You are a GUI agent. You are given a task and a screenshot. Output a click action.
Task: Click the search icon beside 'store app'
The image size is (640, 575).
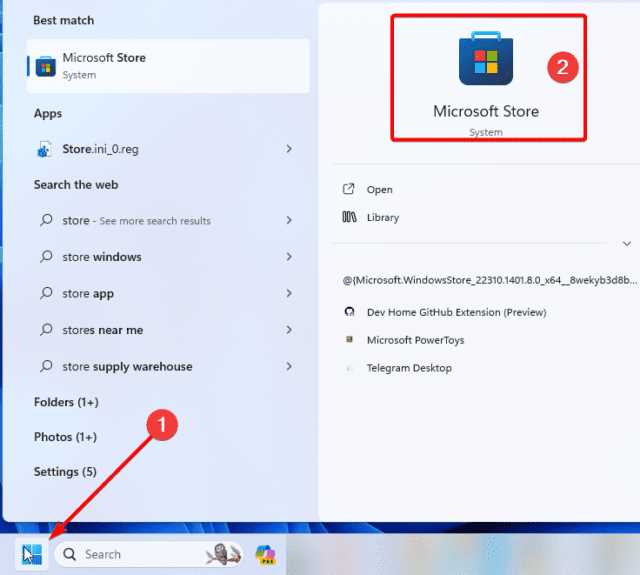(46, 293)
